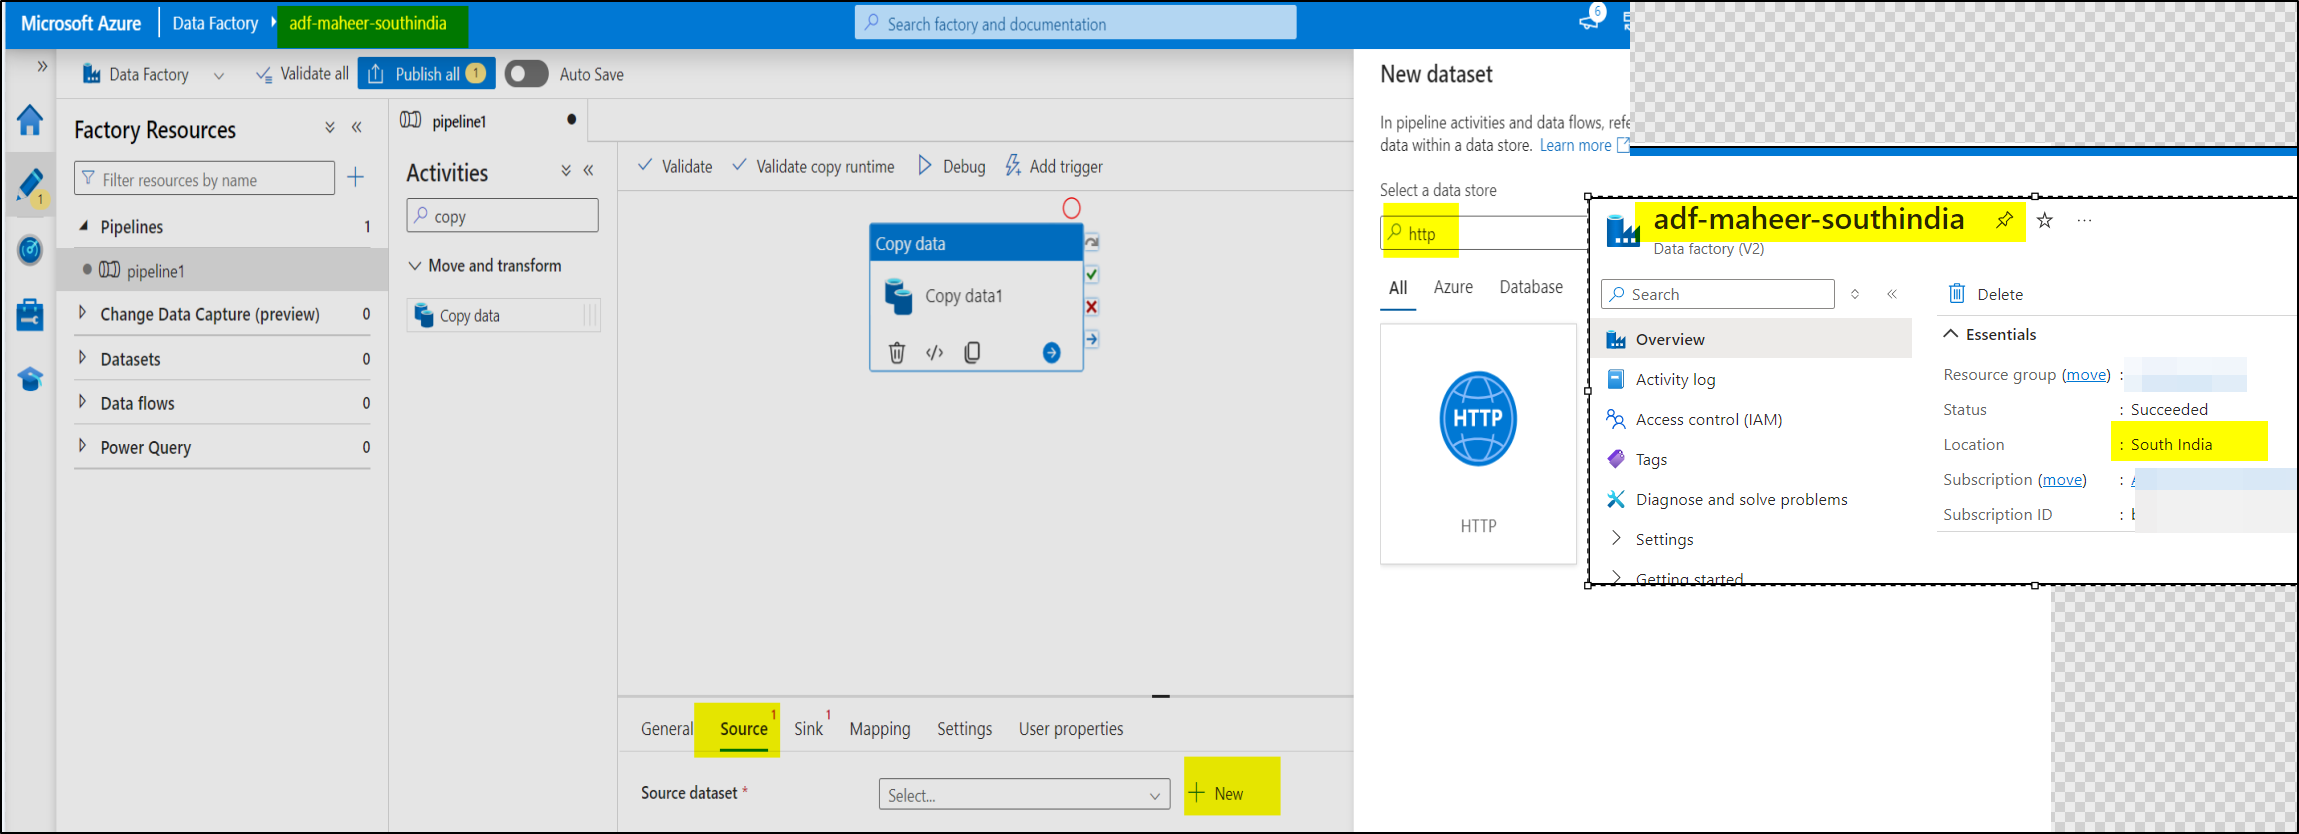Click New to create source dataset

tap(1216, 794)
